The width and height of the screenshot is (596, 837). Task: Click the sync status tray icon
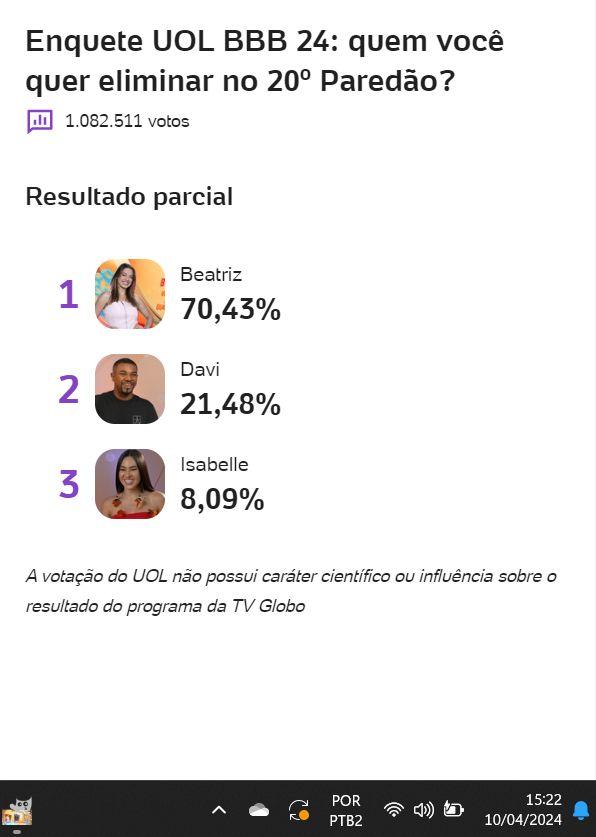[x=299, y=810]
